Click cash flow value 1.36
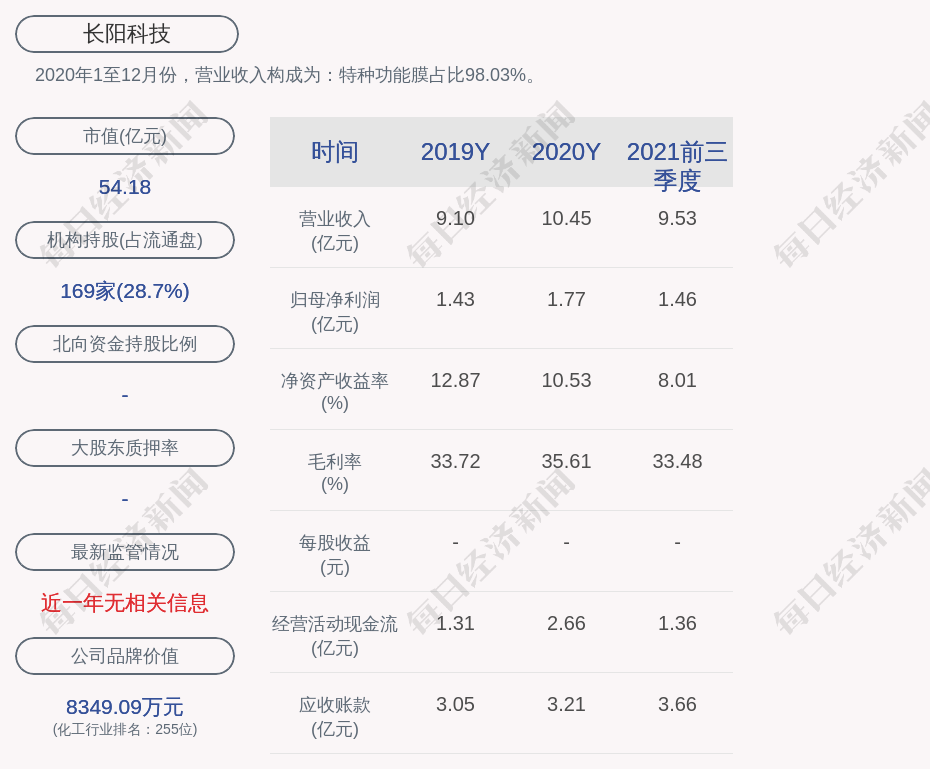Viewport: 930px width, 769px height. (677, 623)
